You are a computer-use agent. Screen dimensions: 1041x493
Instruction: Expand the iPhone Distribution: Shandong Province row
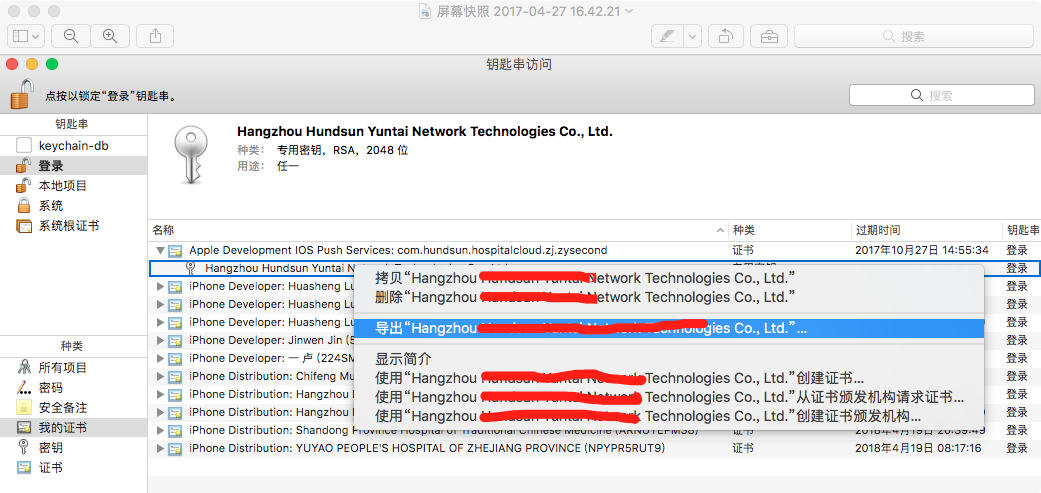159,431
